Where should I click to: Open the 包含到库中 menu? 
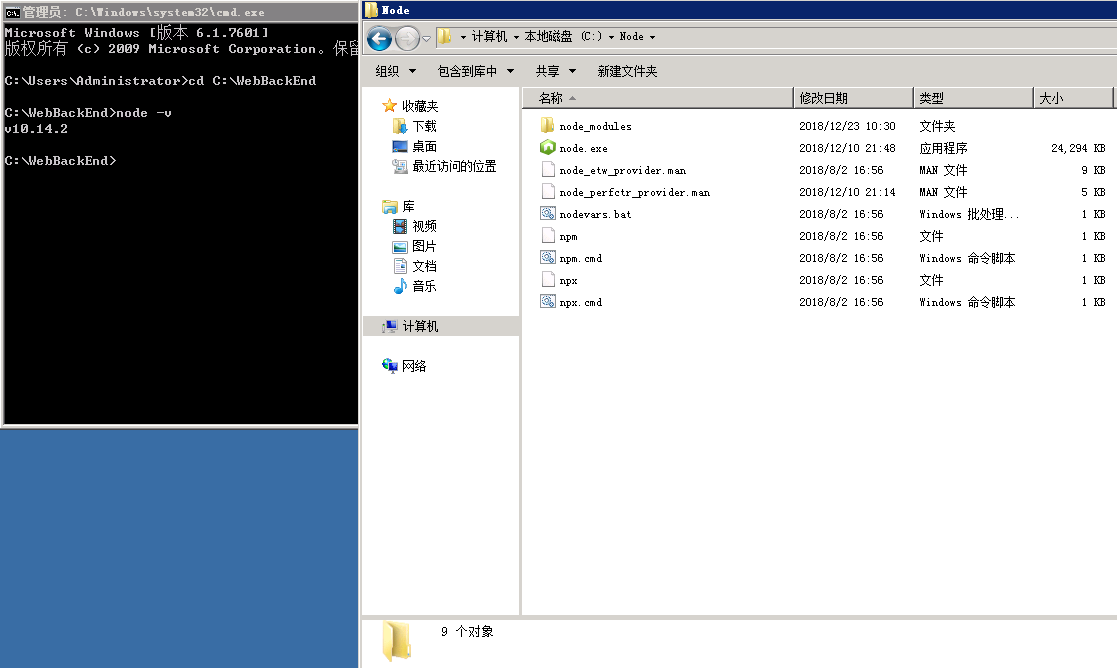click(476, 71)
